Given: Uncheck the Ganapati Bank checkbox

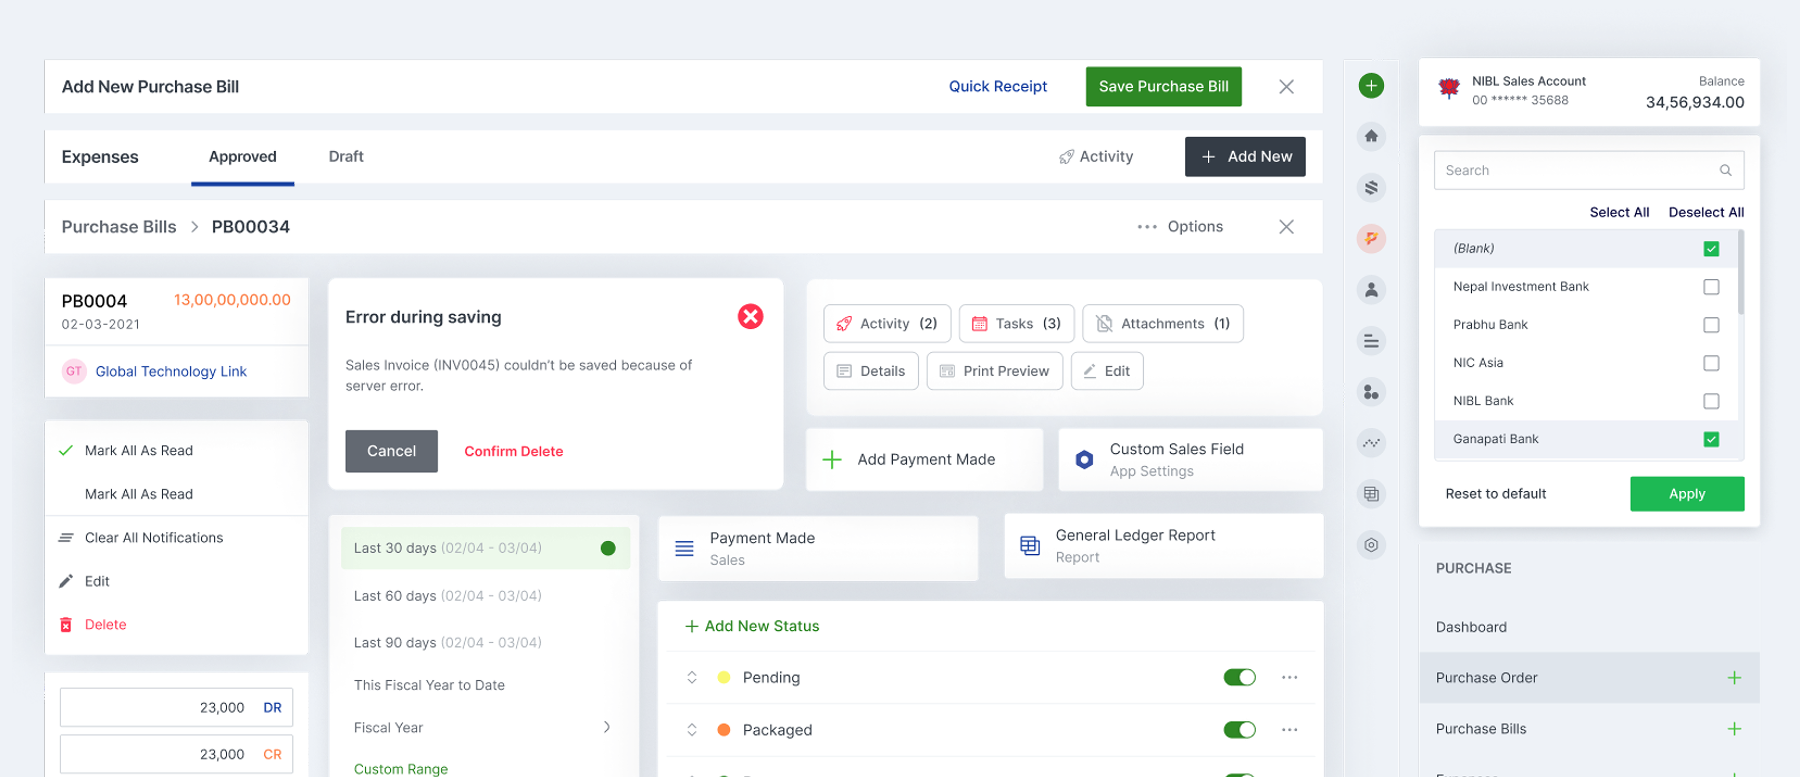Looking at the screenshot, I should [1711, 439].
